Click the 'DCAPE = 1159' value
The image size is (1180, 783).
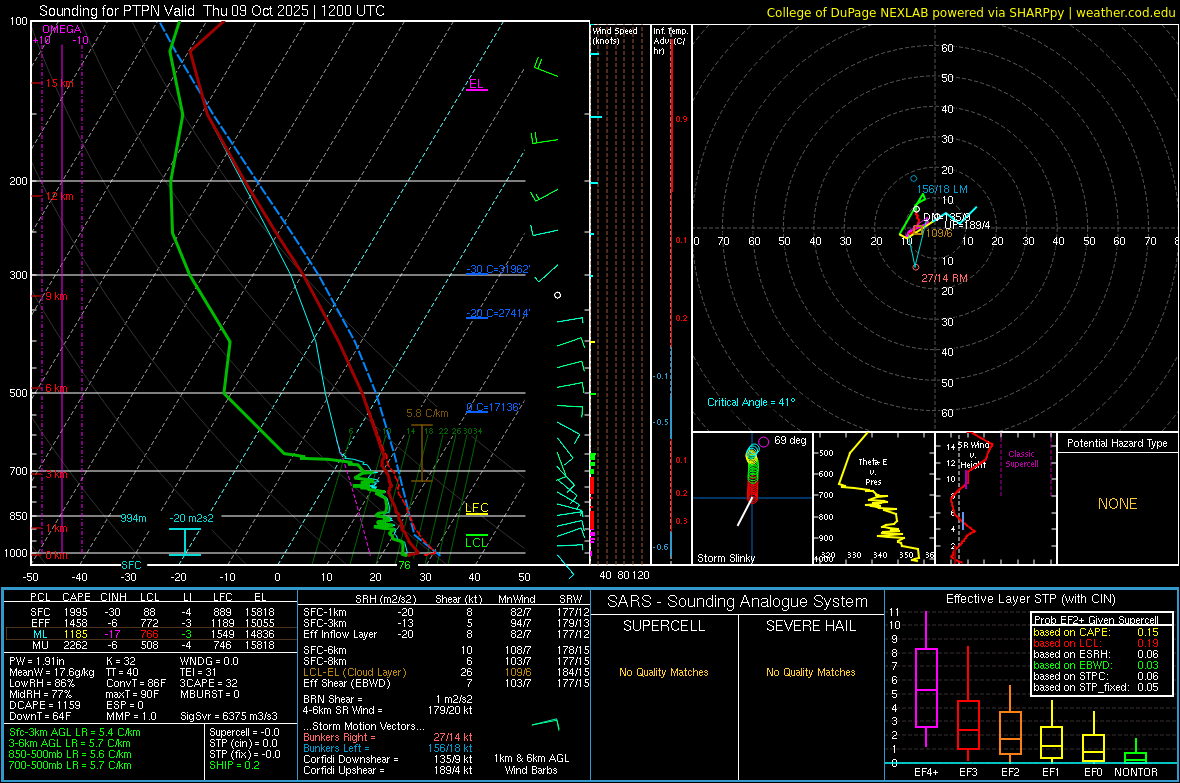pos(44,705)
